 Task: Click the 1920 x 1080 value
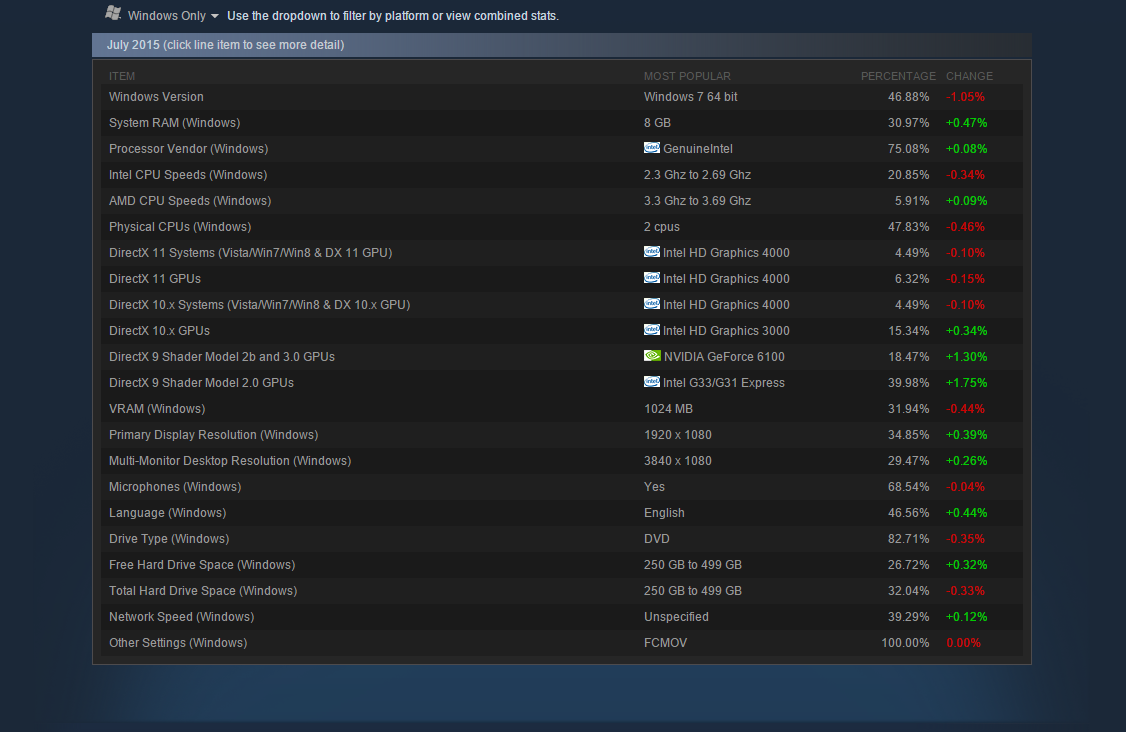tap(677, 435)
